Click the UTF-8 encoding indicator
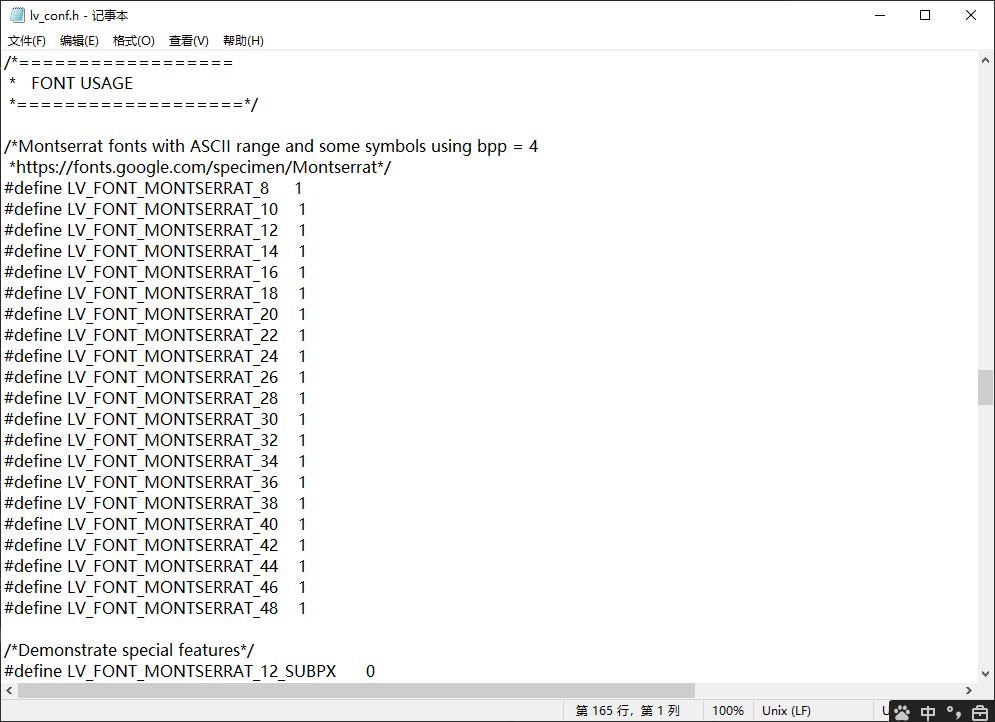The width and height of the screenshot is (995, 722). [885, 710]
